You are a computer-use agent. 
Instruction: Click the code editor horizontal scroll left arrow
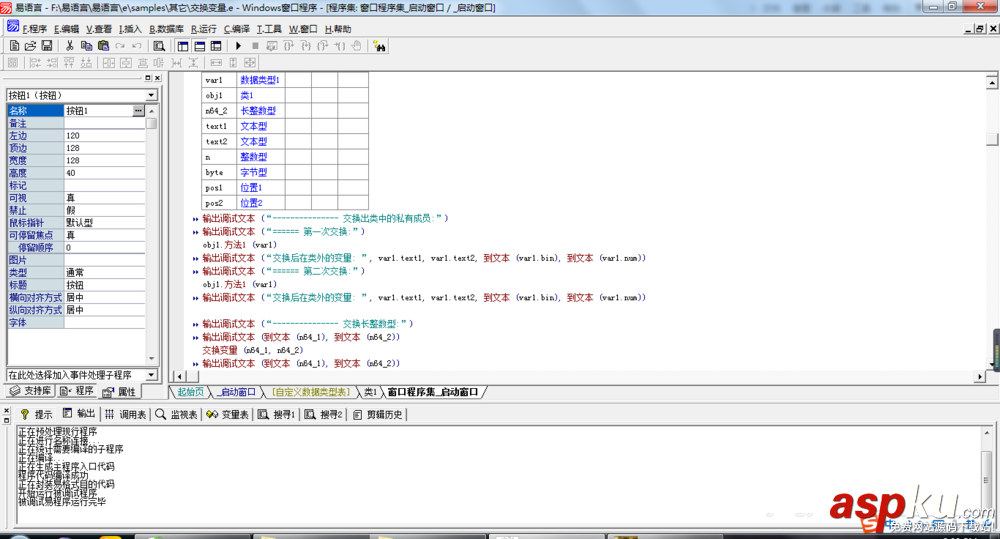tap(179, 376)
